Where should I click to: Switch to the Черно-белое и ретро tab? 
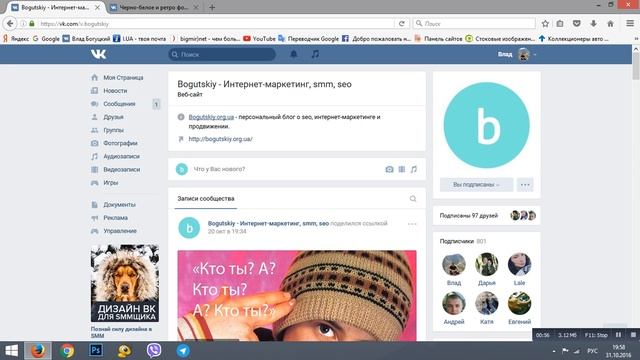coord(154,7)
